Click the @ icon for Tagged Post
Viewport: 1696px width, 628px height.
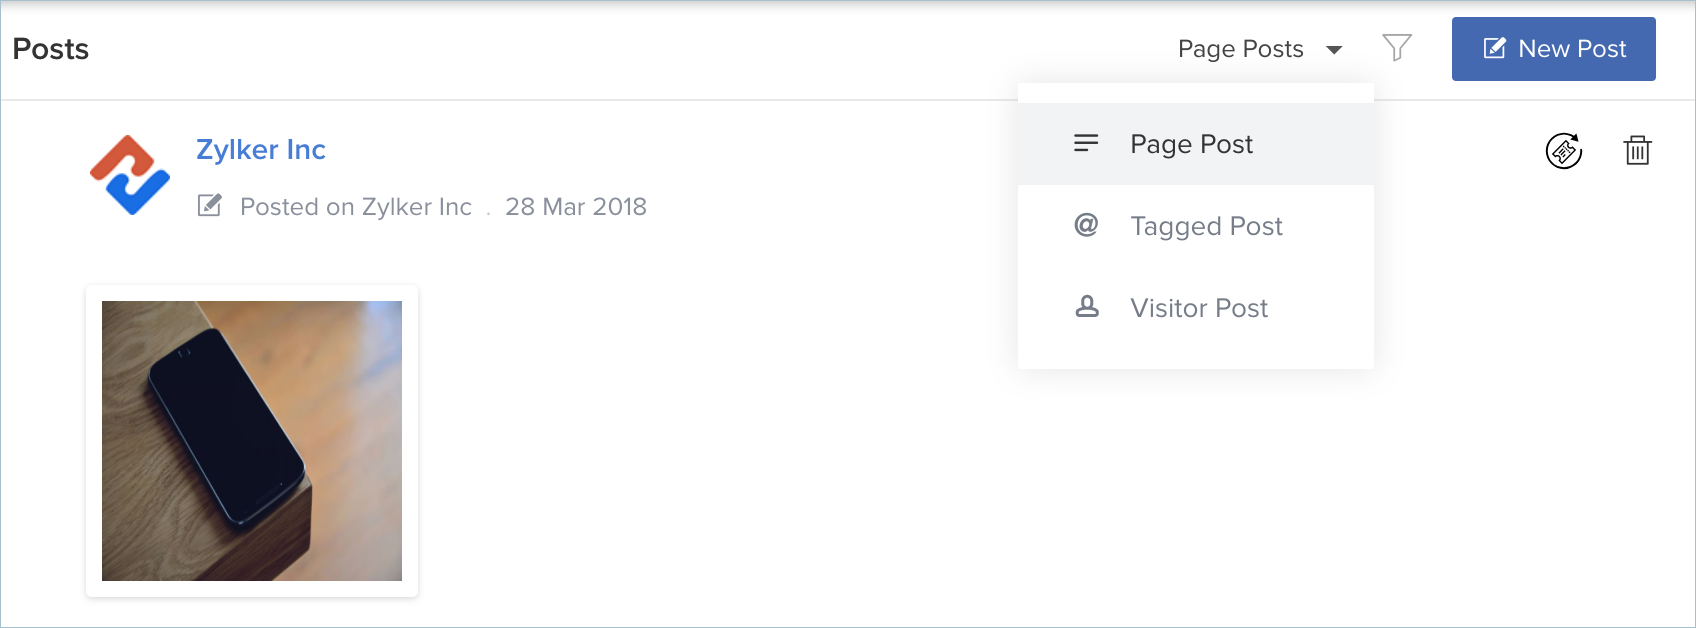[x=1086, y=225]
